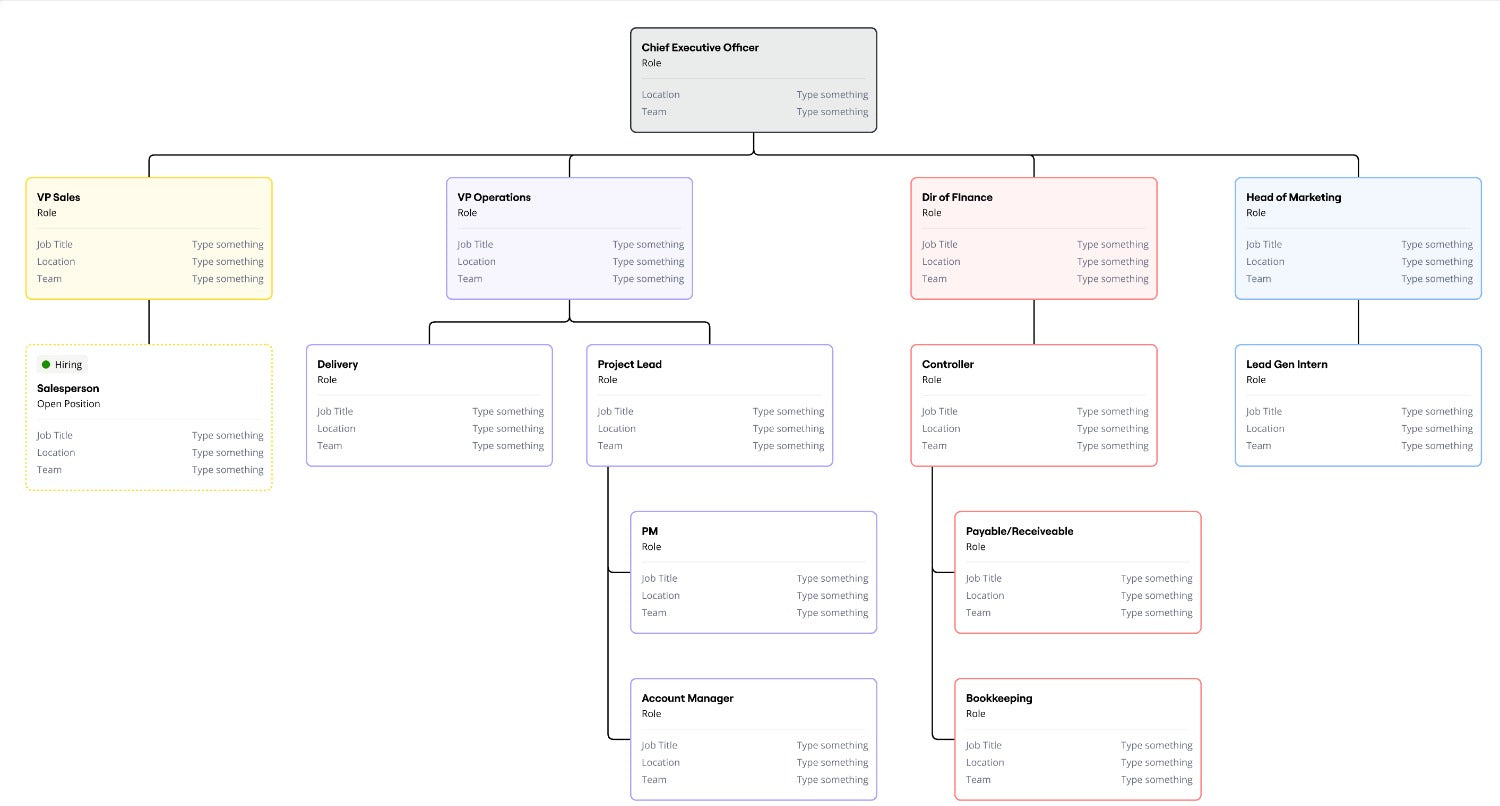Click Location value field in CEO card

832,95
